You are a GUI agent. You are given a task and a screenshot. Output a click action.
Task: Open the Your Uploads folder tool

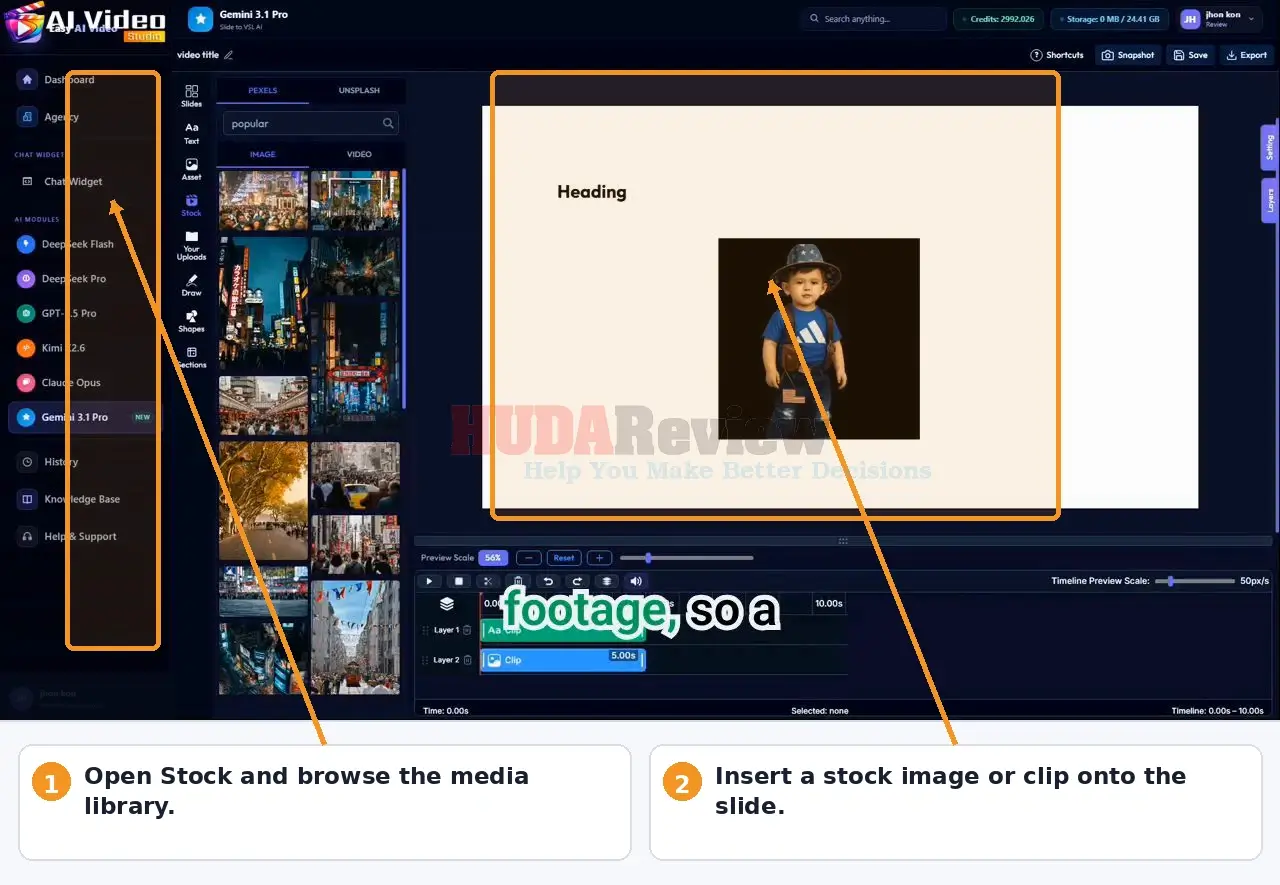click(x=191, y=245)
